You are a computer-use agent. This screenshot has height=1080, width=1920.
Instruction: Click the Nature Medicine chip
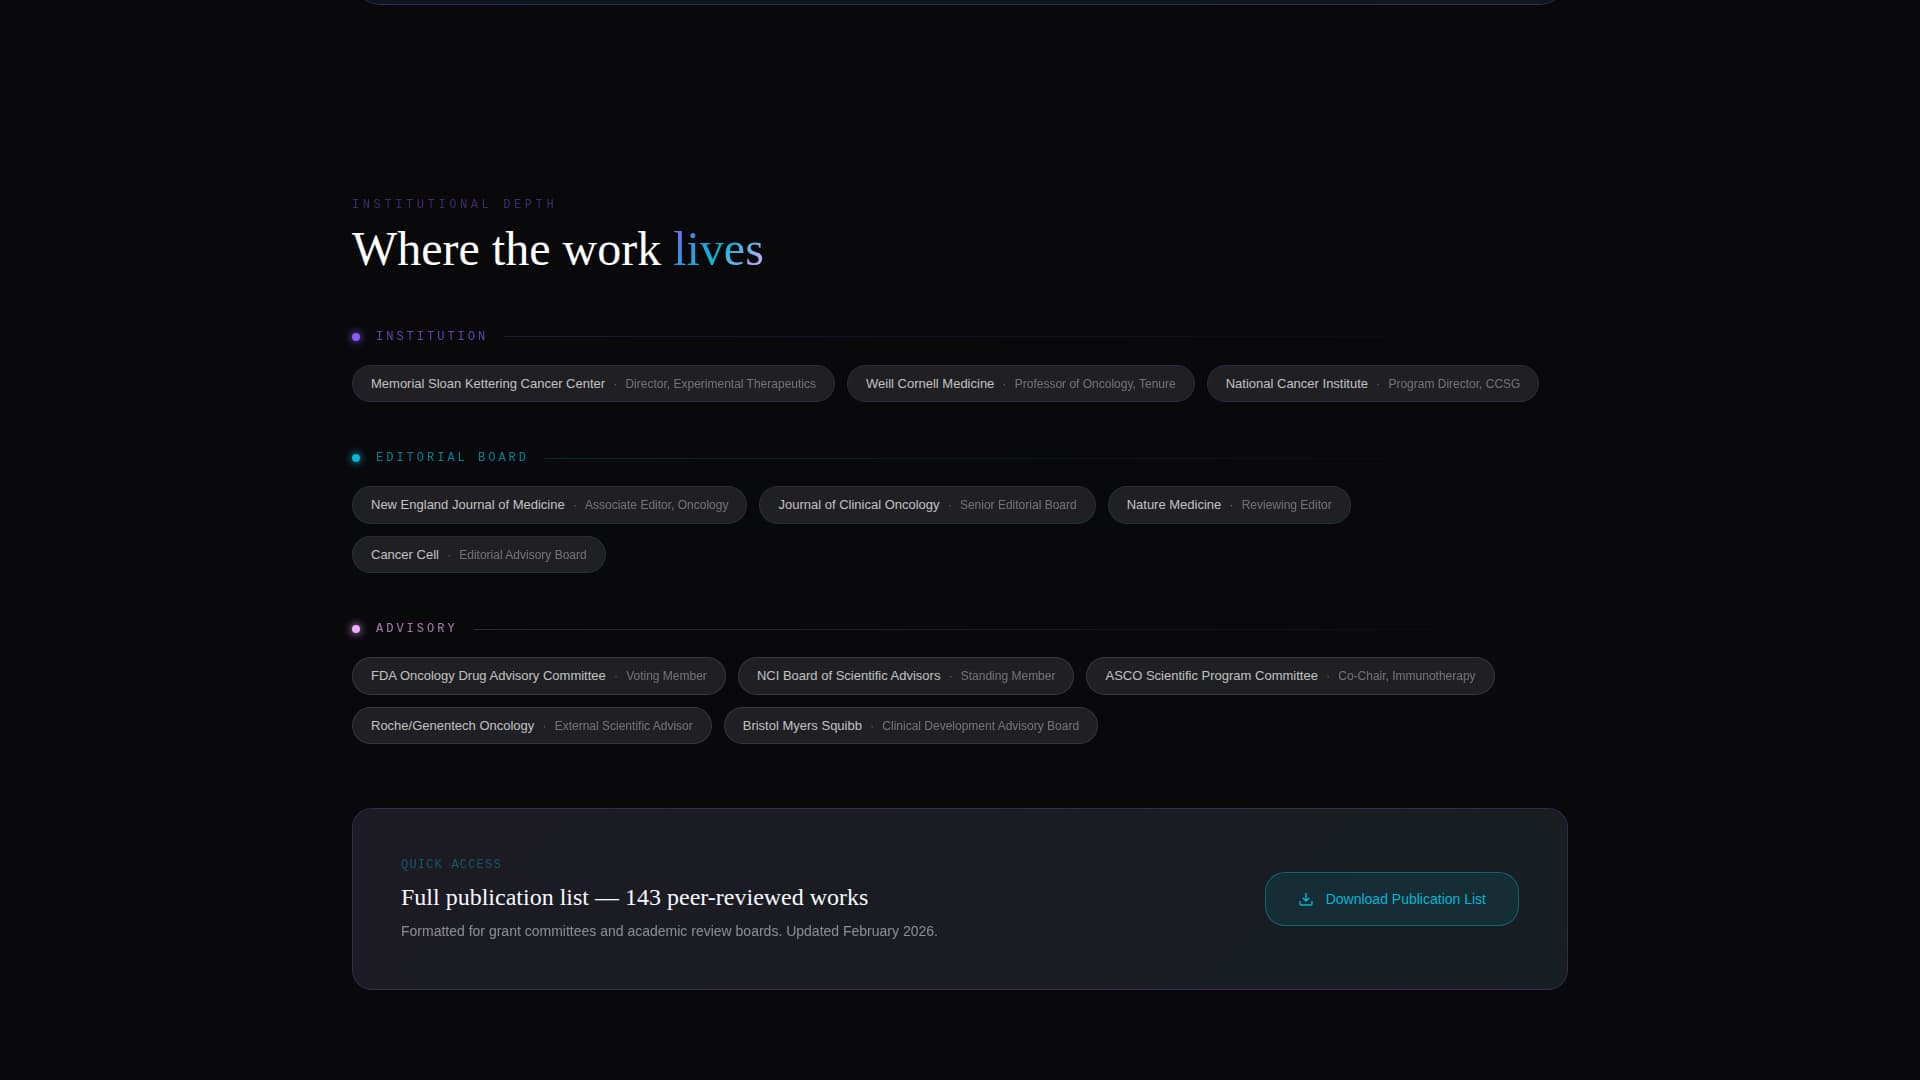click(x=1229, y=505)
